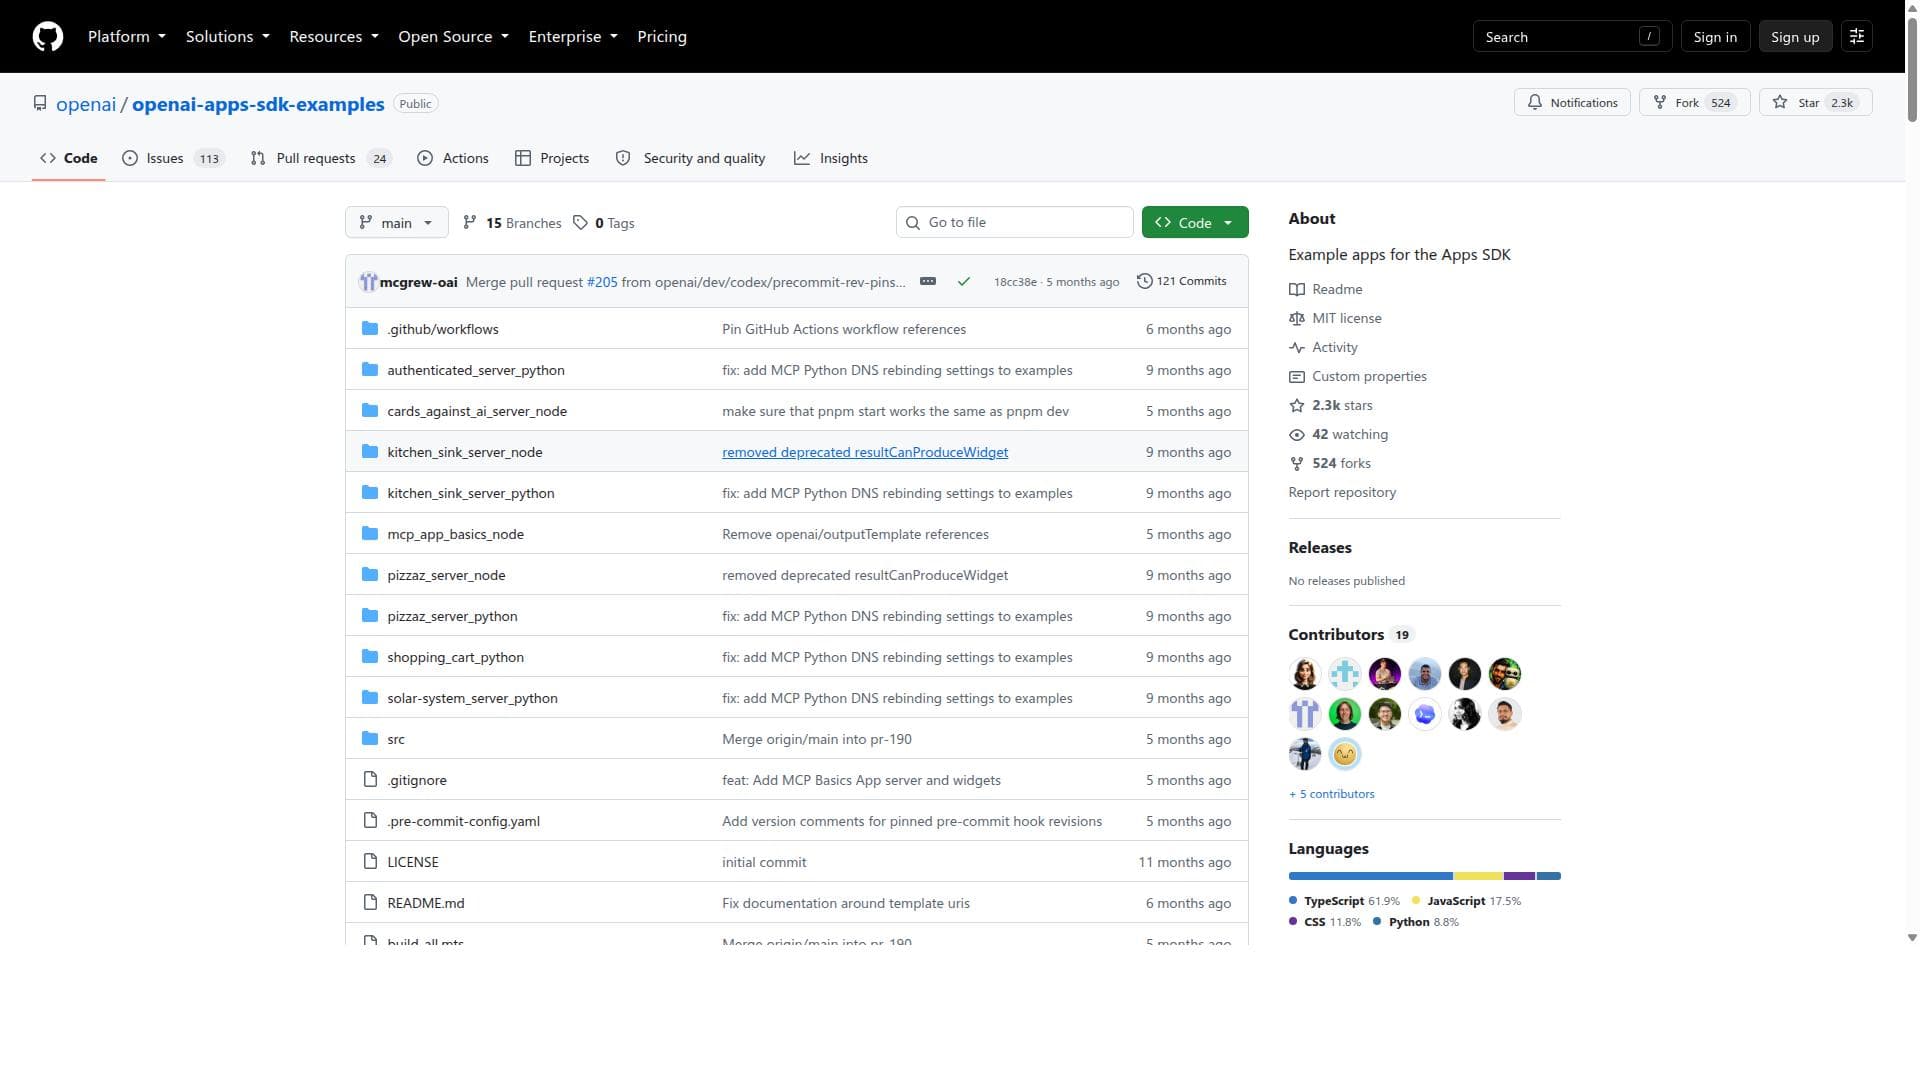Image resolution: width=1920 pixels, height=1080 pixels.
Task: Click the yellow JavaScript segment of the language bar
Action: [x=1479, y=876]
